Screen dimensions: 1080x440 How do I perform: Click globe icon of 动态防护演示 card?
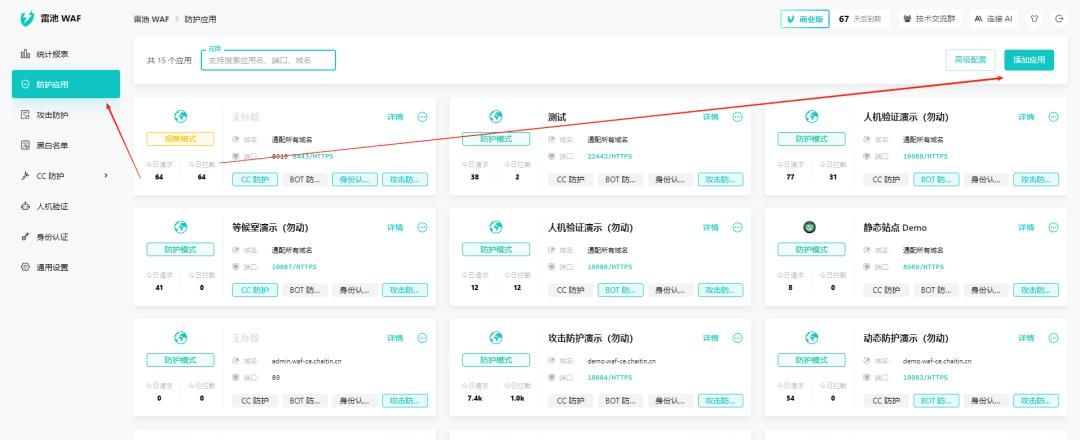[x=812, y=337]
